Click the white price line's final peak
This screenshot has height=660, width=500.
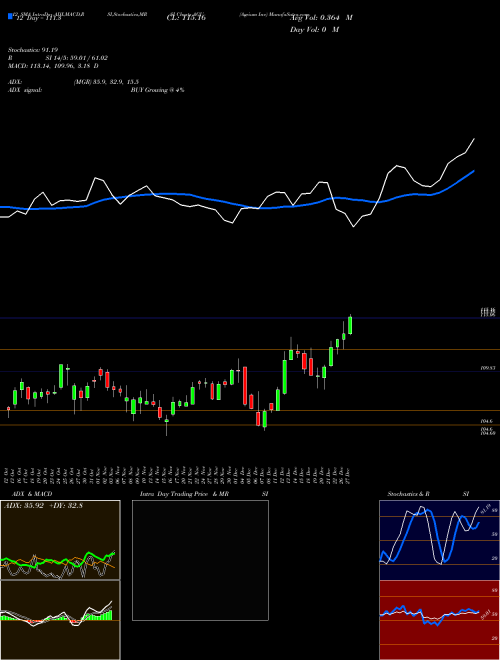coord(474,138)
